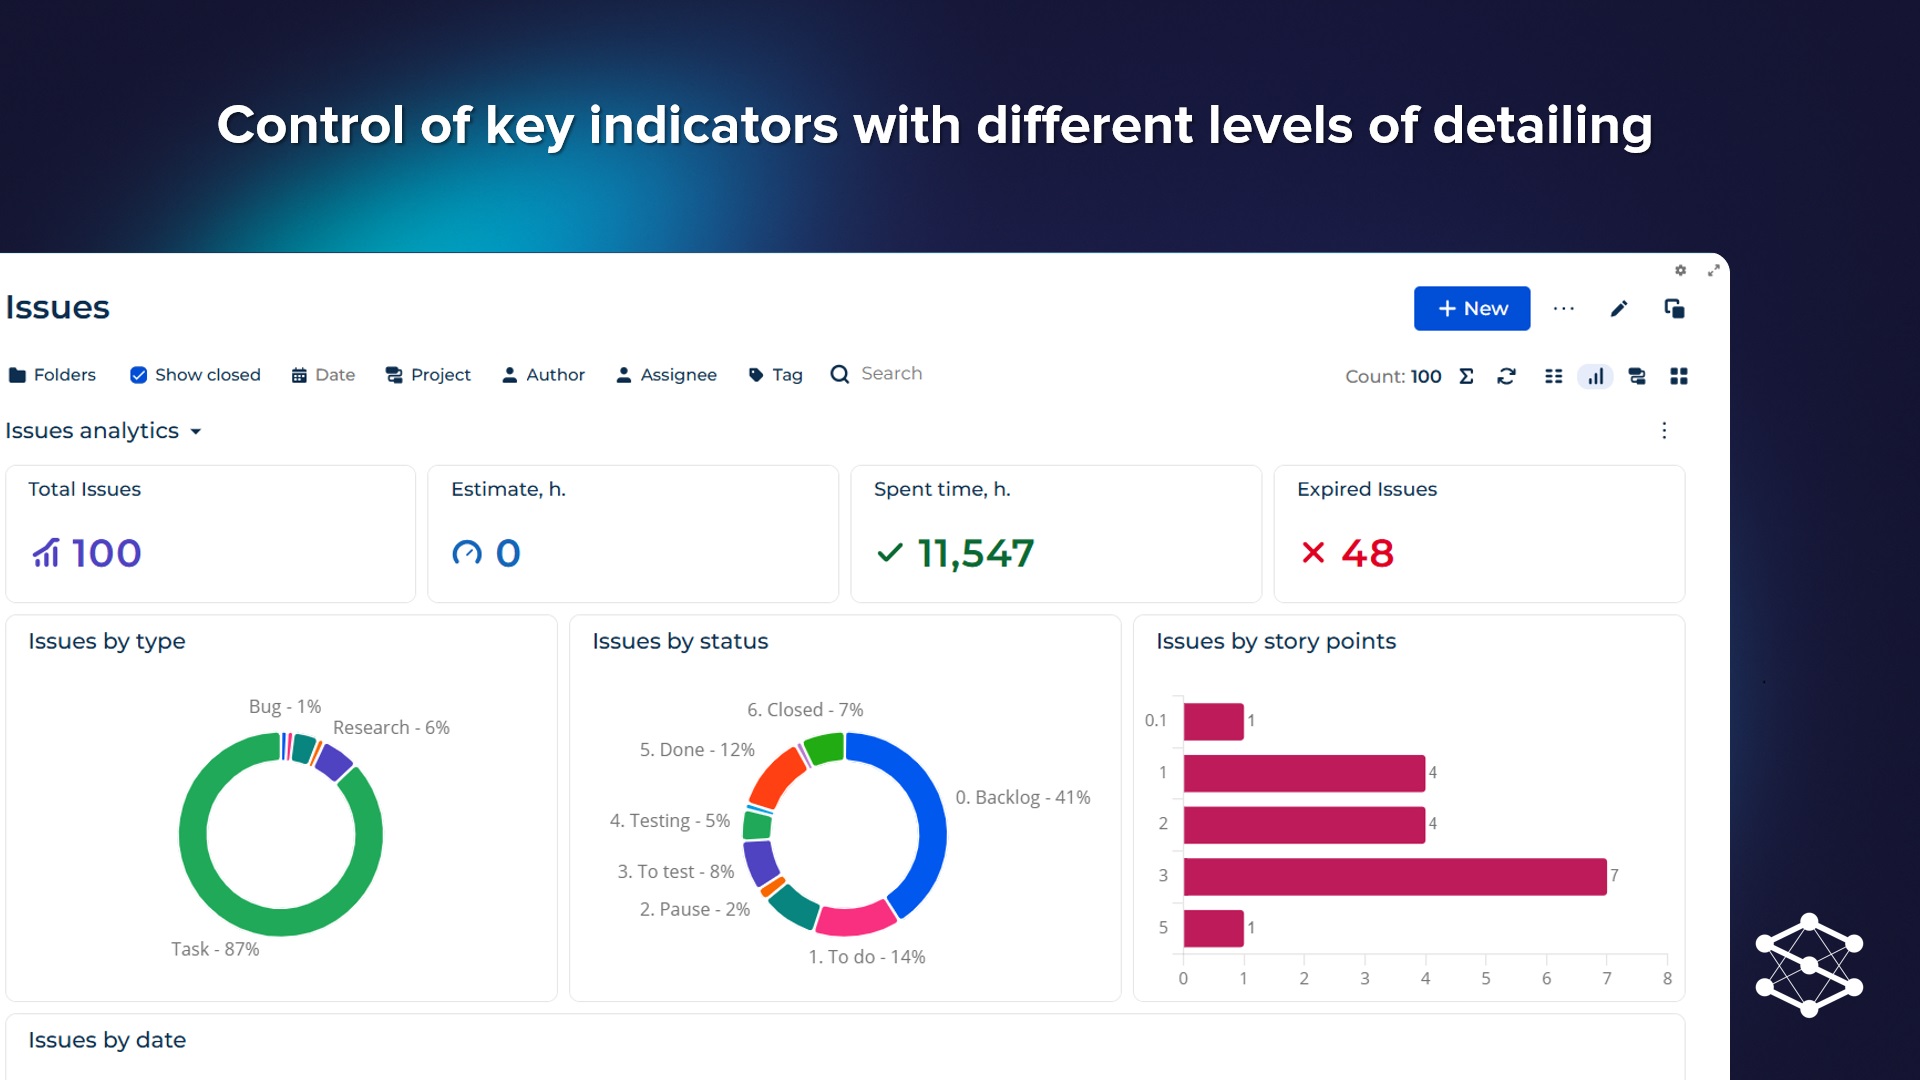The image size is (1920, 1080).
Task: Click into the Search field
Action: tap(891, 374)
